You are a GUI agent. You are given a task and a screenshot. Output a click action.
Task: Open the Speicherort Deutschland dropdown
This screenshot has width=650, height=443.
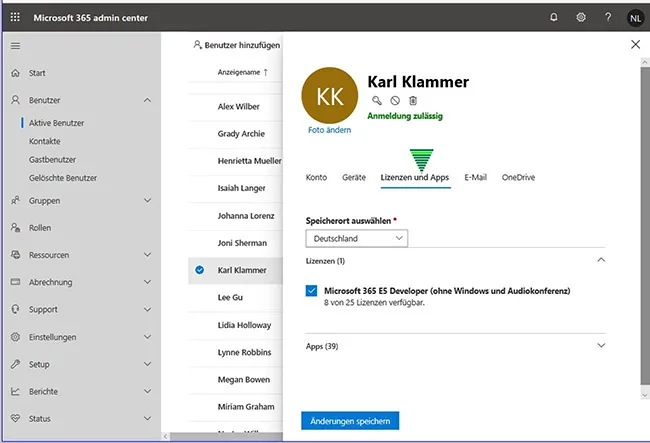[357, 238]
